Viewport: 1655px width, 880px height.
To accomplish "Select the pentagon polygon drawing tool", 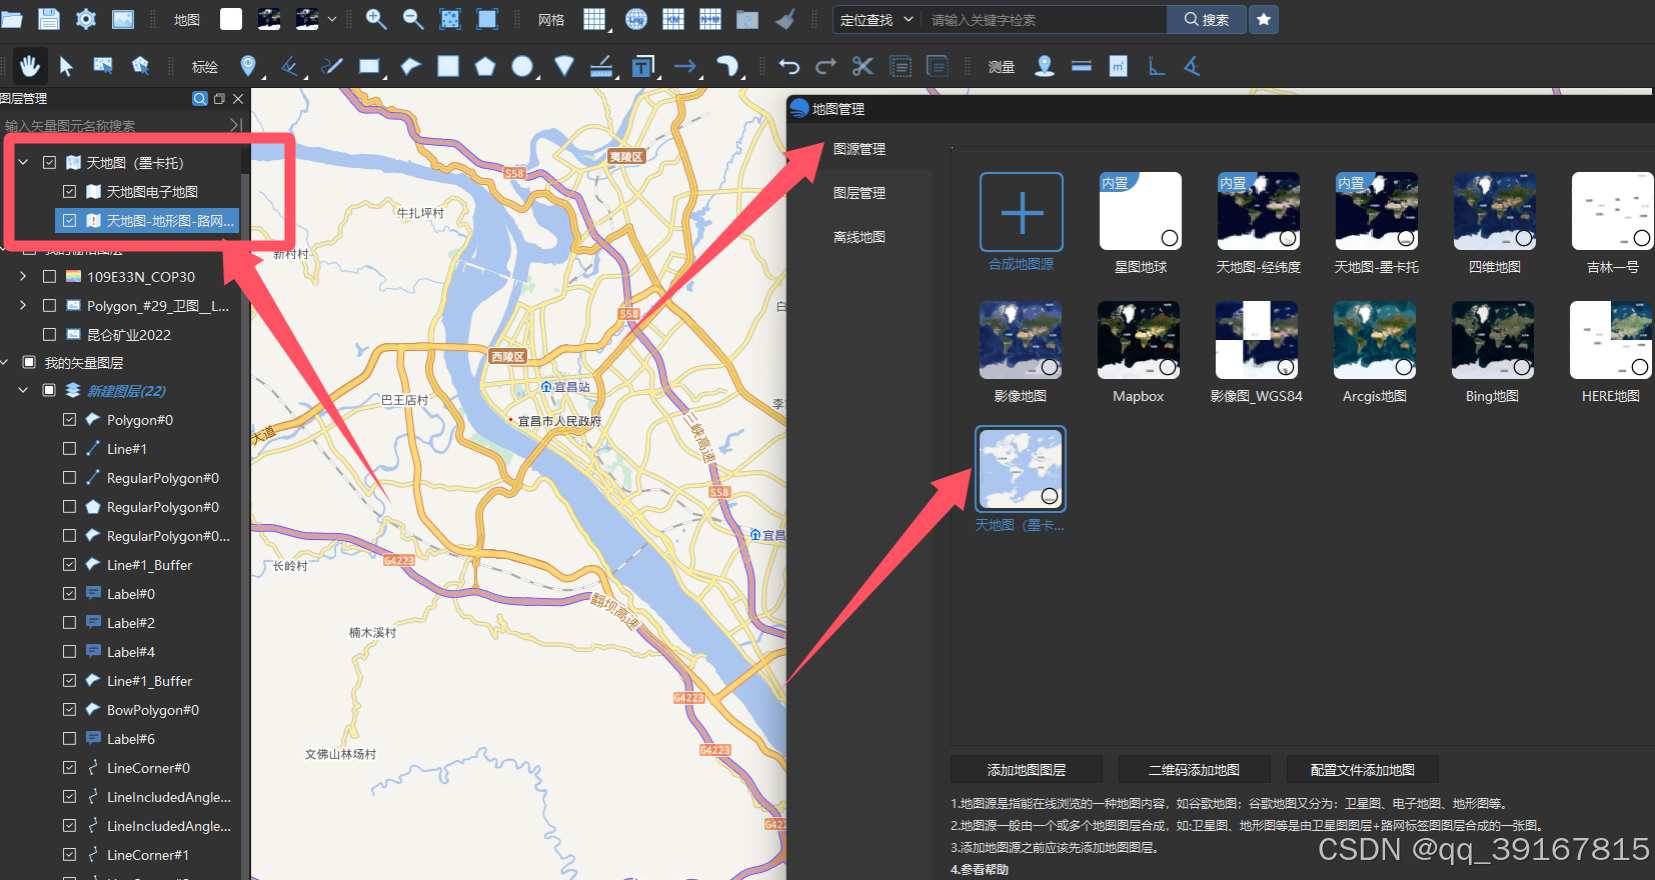I will 485,66.
